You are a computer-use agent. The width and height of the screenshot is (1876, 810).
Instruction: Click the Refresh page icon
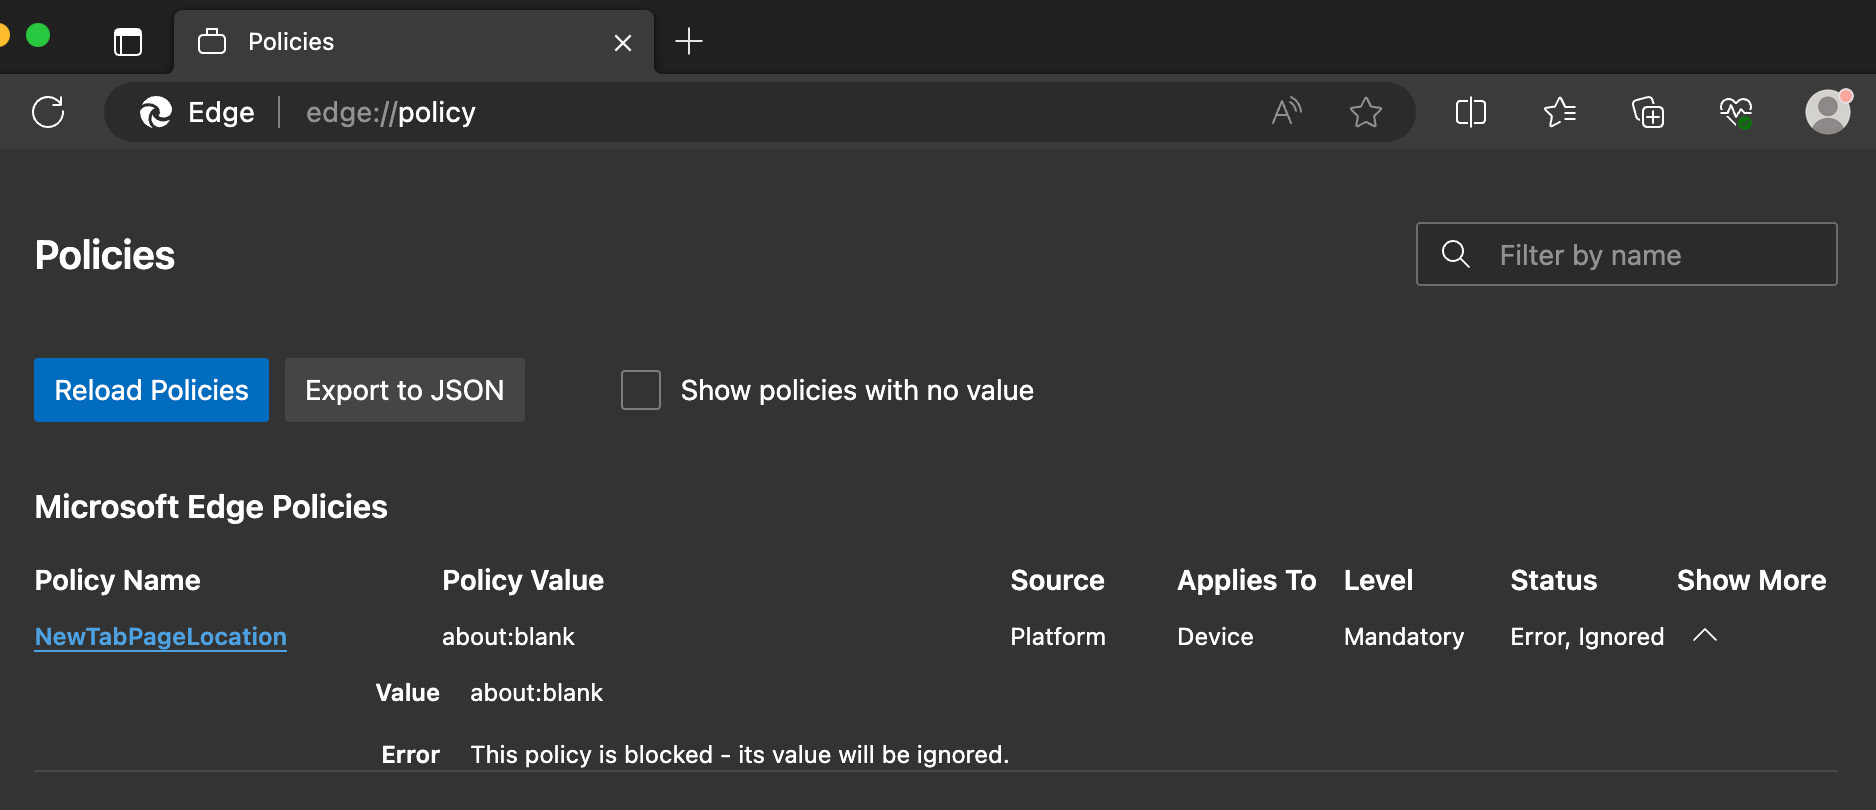(48, 112)
